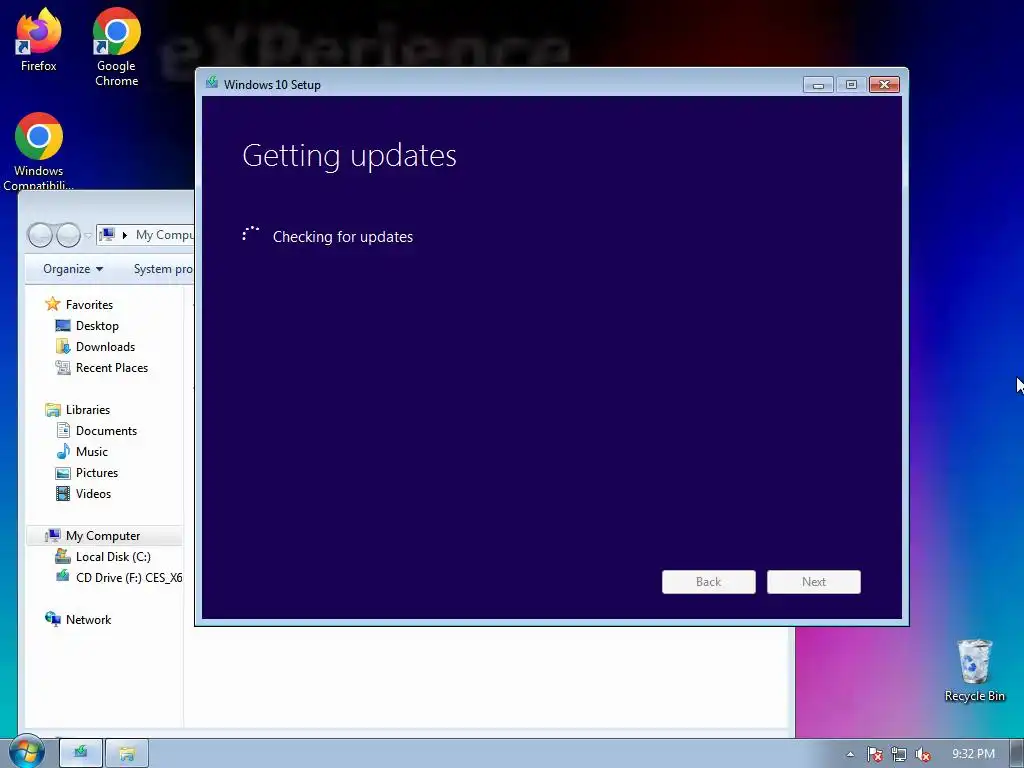Close the Windows 10 Setup window
This screenshot has width=1024, height=768.
point(884,85)
